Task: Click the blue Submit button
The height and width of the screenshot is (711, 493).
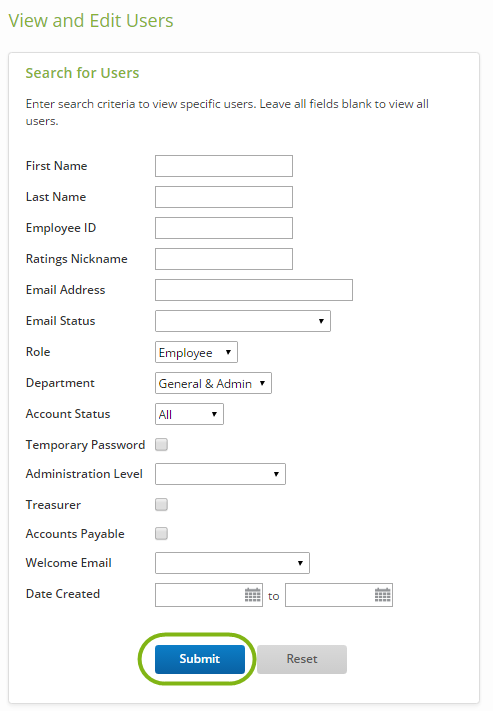Action: 200,659
